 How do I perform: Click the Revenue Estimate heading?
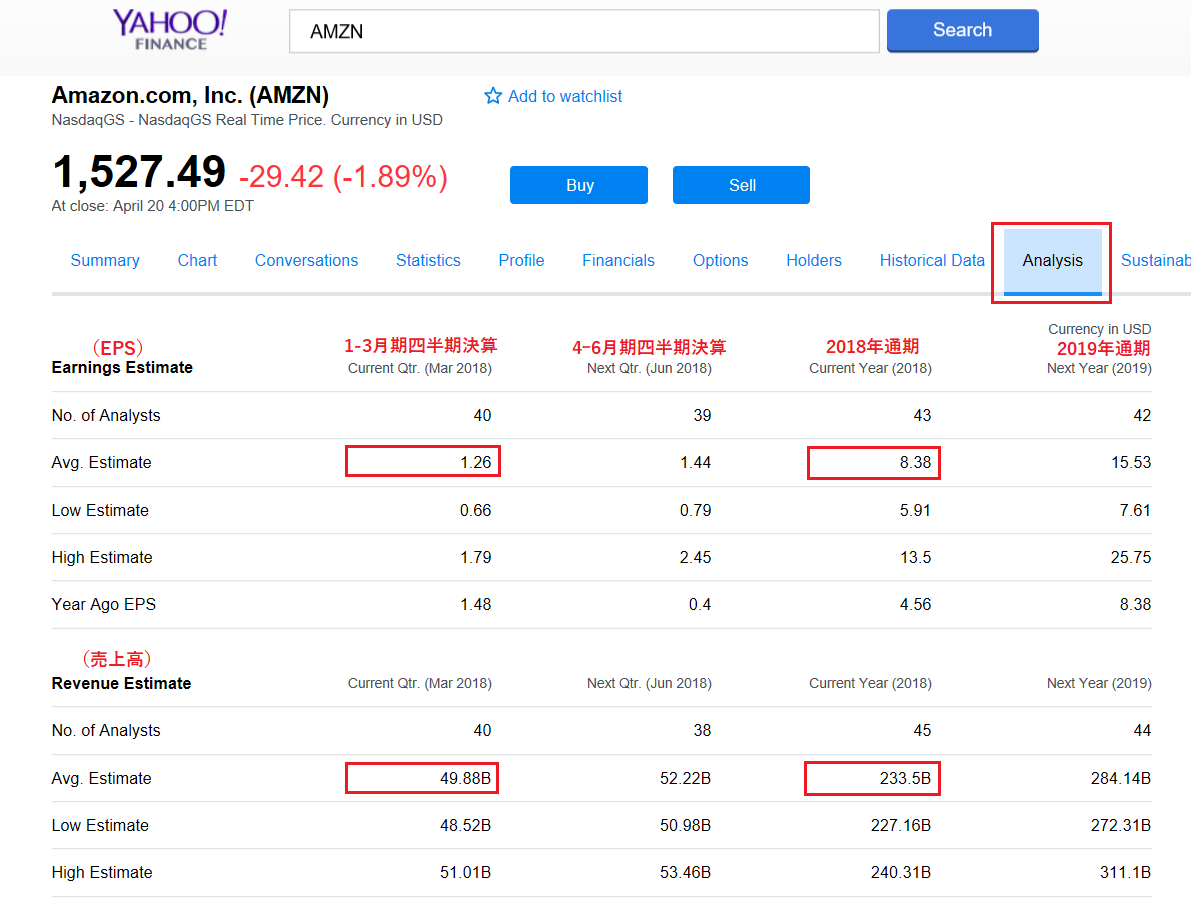[122, 684]
